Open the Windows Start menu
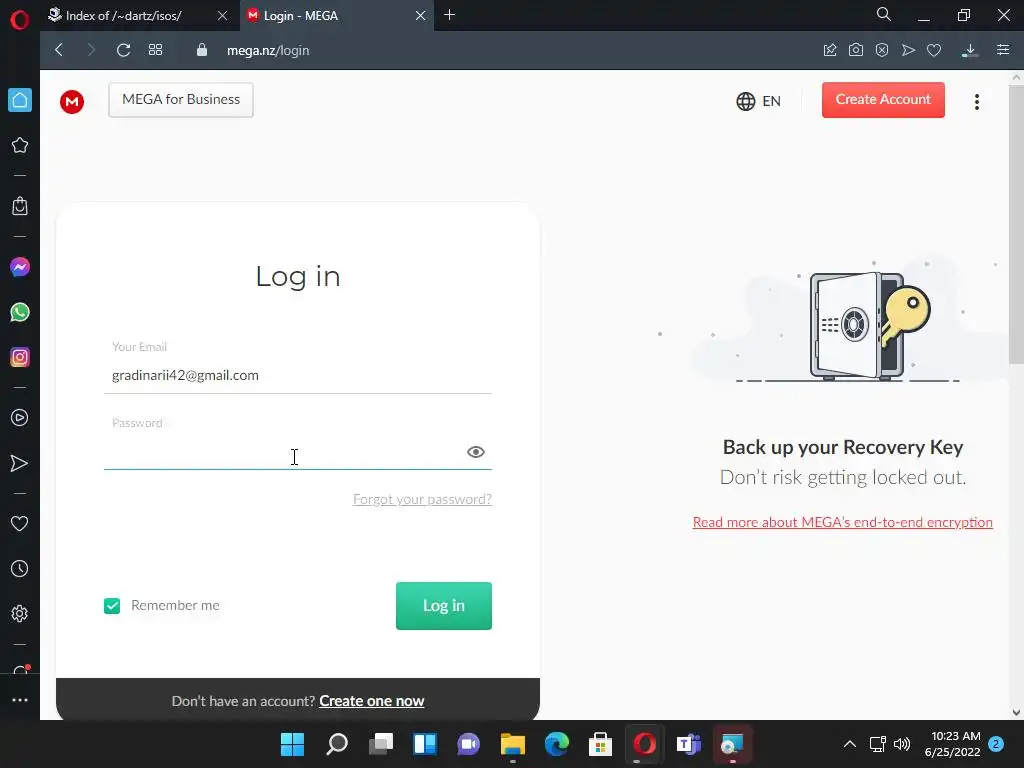1024x768 pixels. coord(293,744)
